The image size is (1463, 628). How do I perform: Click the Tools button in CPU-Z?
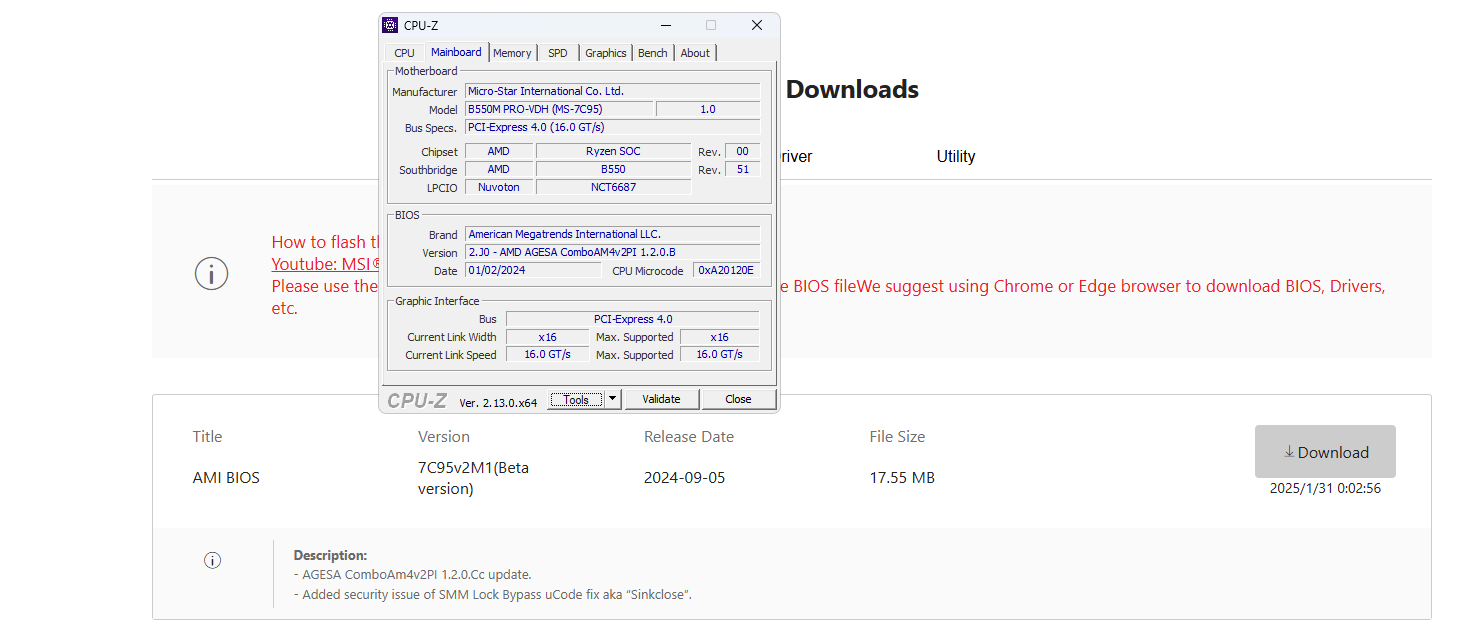click(x=576, y=399)
